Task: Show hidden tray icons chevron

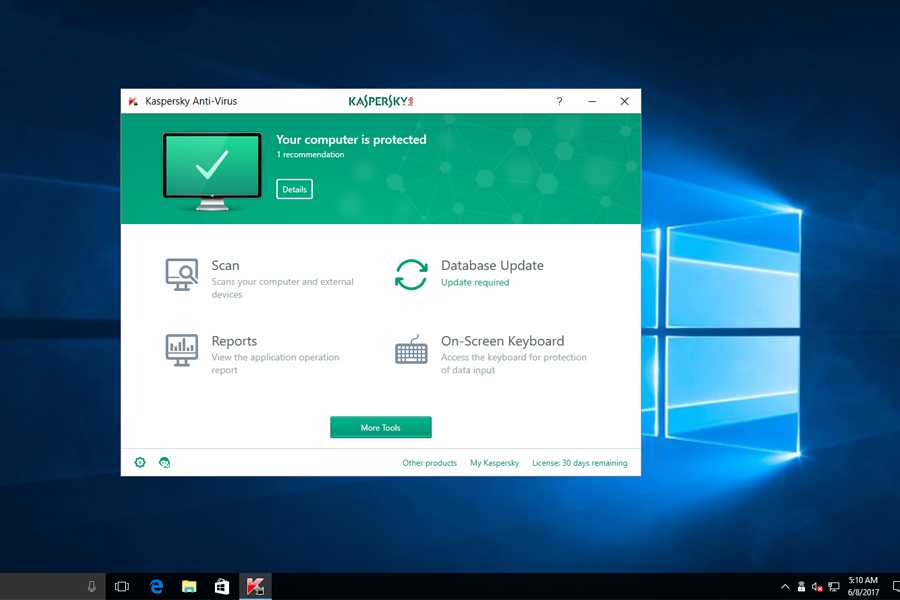Action: [x=785, y=587]
